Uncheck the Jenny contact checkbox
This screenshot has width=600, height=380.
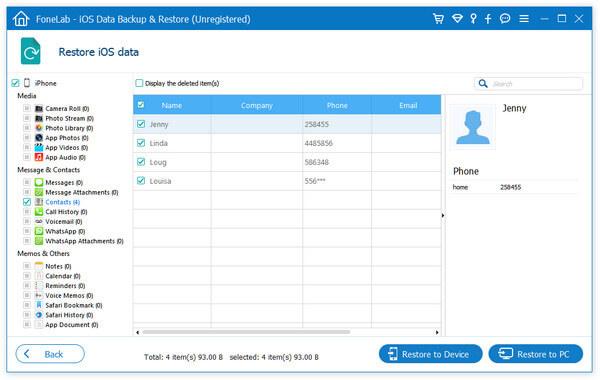click(x=141, y=124)
